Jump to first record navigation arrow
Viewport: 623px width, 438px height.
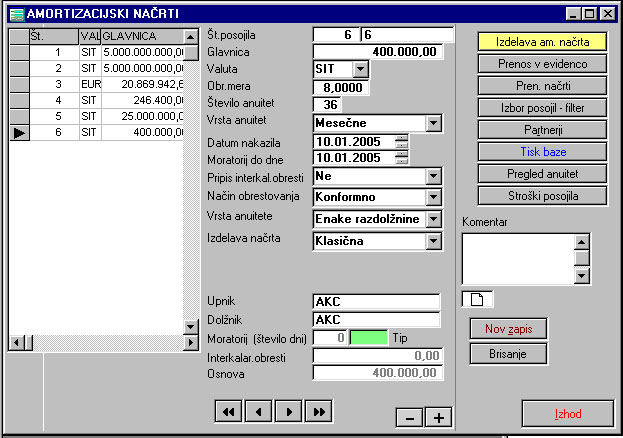coord(228,412)
